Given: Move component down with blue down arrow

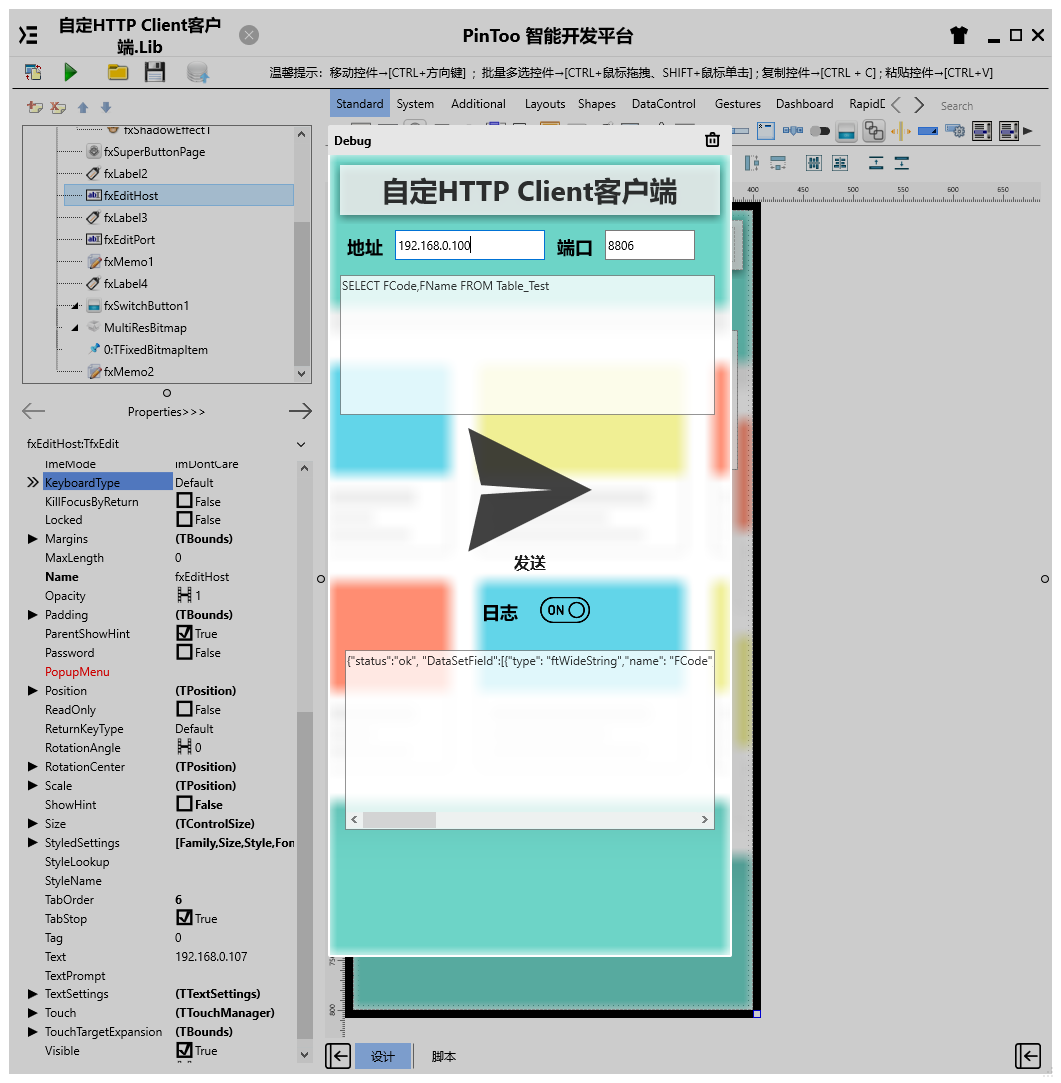Looking at the screenshot, I should point(106,107).
